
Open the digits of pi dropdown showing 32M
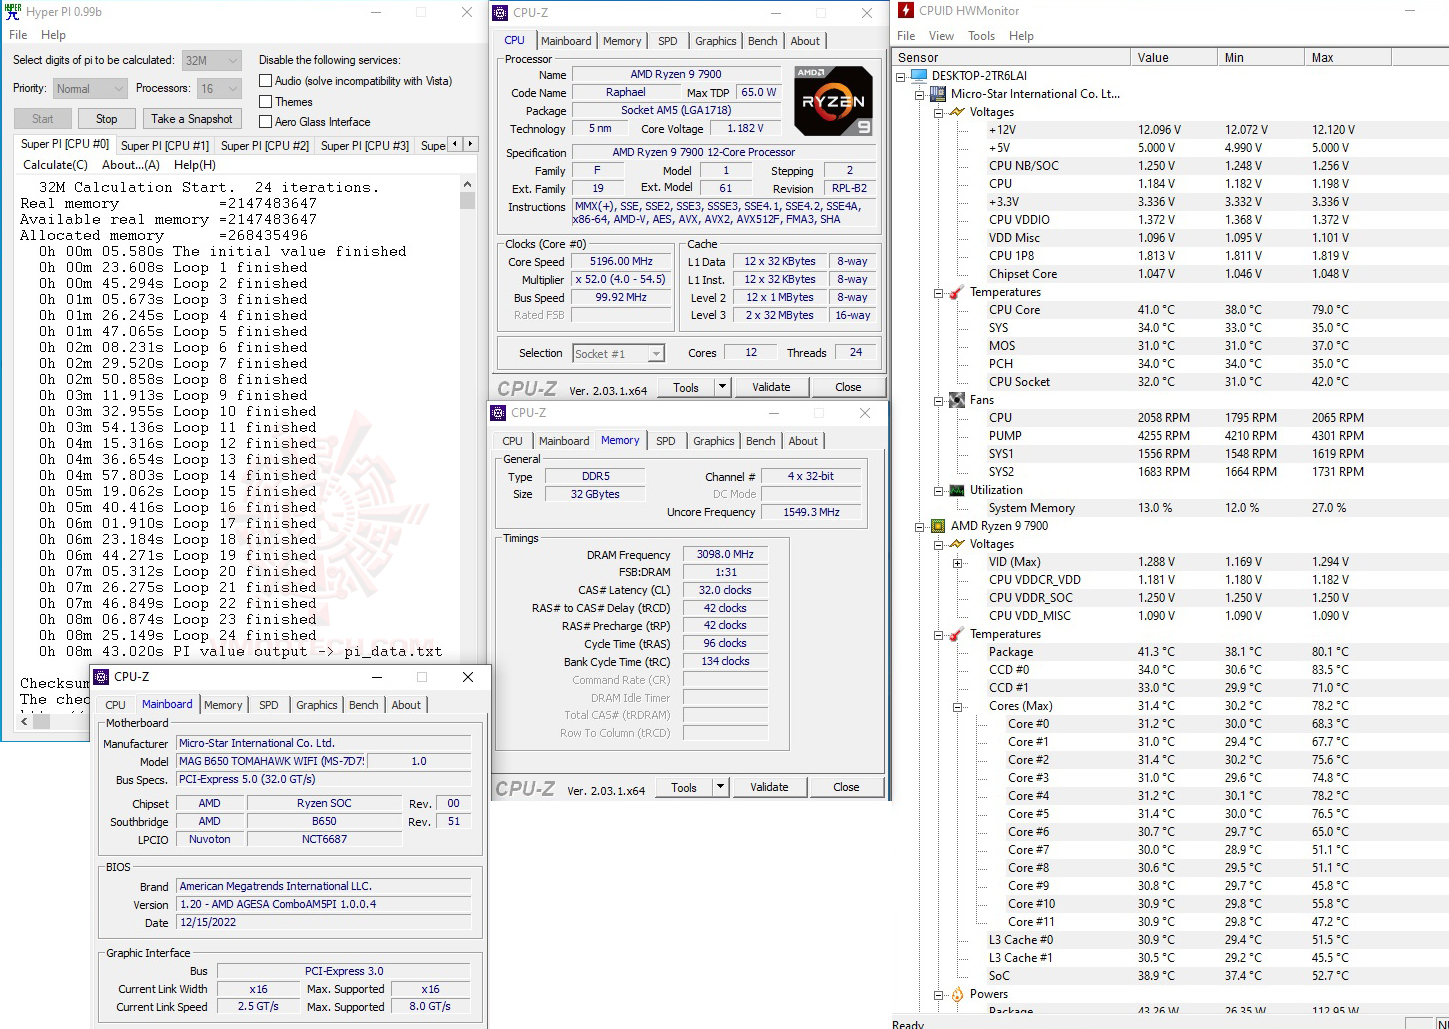[x=212, y=61]
